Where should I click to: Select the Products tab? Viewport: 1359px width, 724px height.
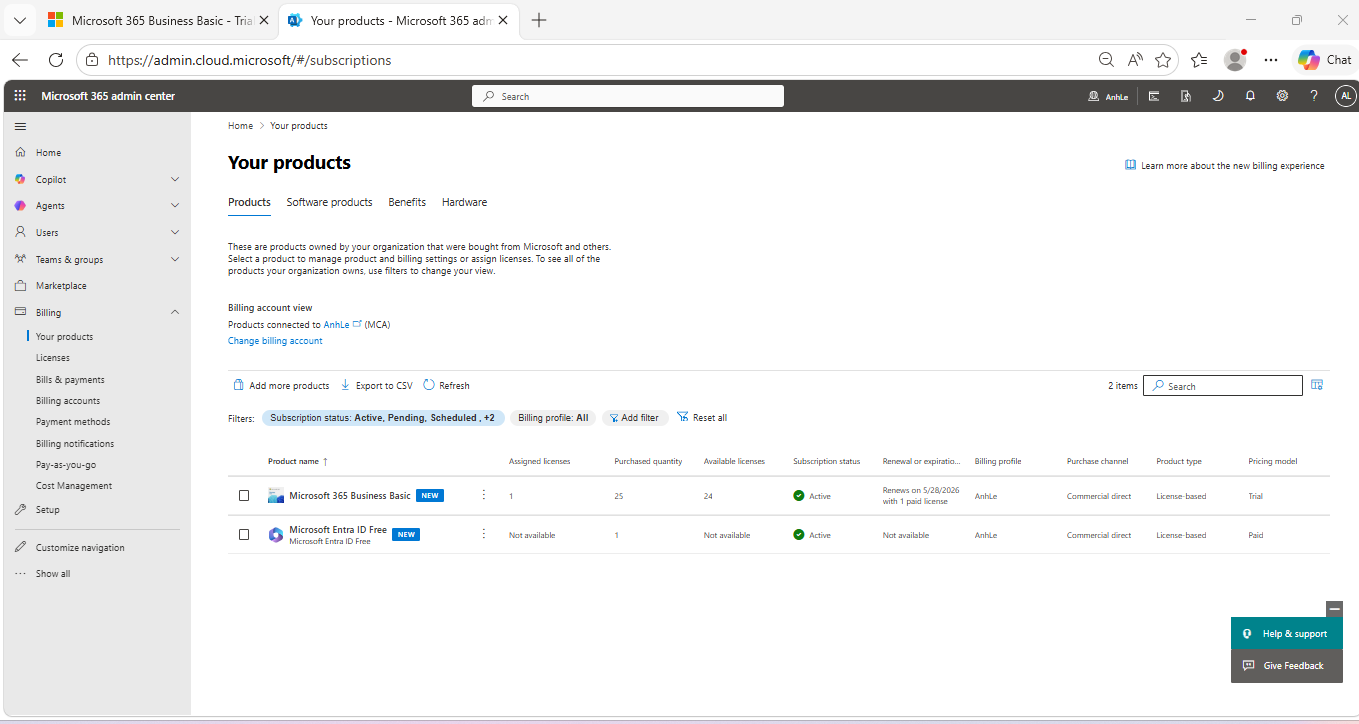(x=249, y=202)
